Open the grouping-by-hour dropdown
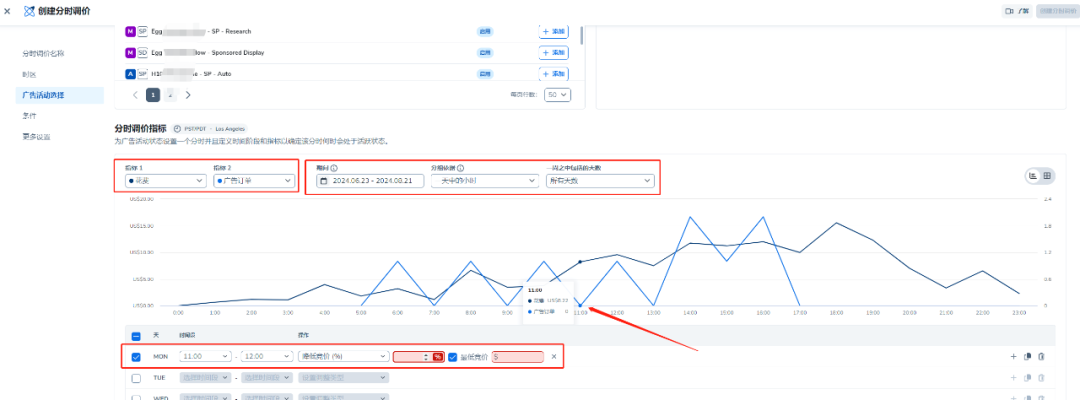This screenshot has height=400, width=1080. [484, 180]
